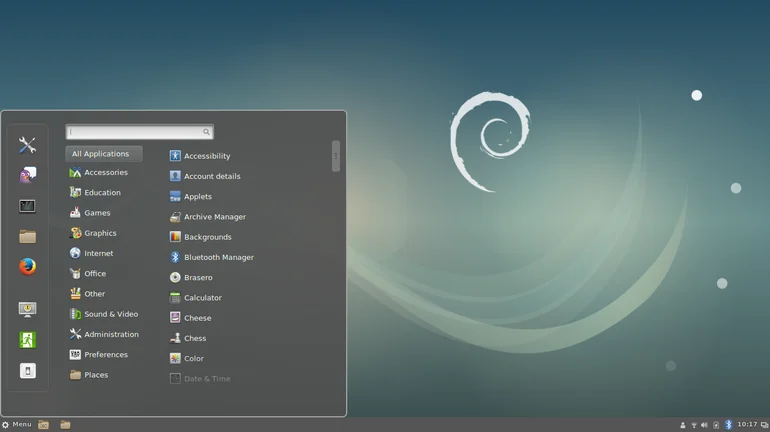Click the network icon in system tray

coord(693,425)
